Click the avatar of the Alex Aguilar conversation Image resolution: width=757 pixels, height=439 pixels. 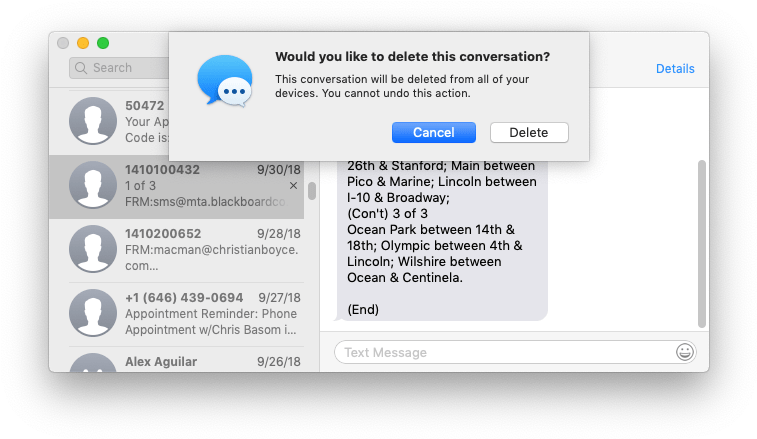coord(93,363)
